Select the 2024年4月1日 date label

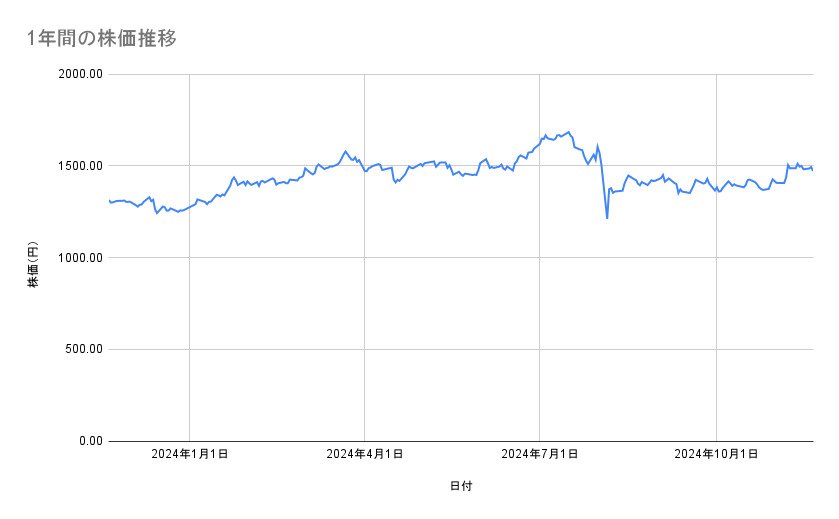coord(365,455)
